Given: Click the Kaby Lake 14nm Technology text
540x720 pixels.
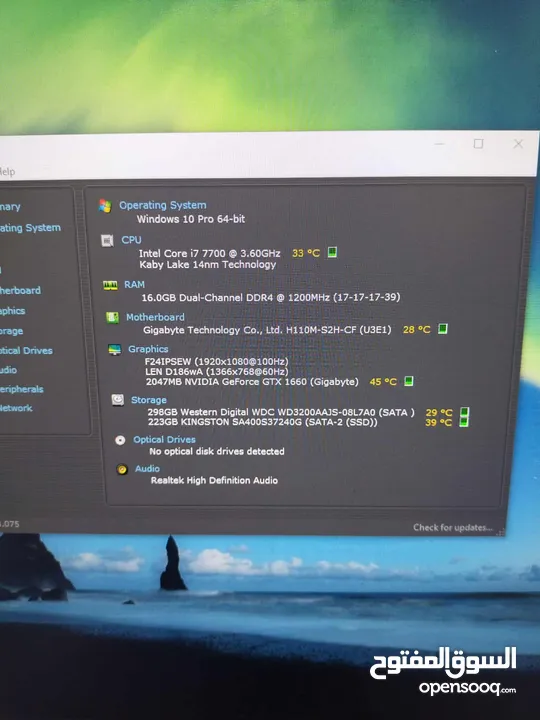Looking at the screenshot, I should tap(208, 264).
